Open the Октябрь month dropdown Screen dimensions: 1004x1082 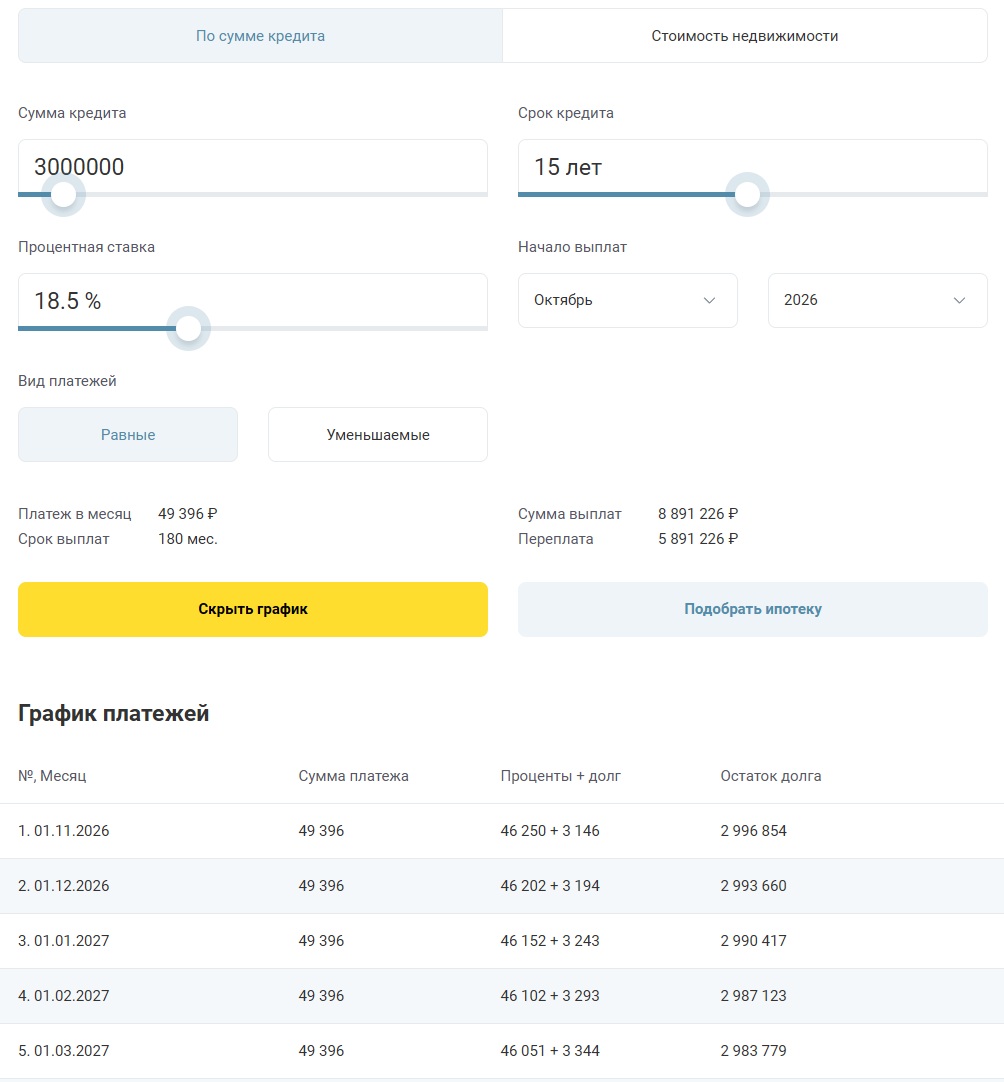628,300
